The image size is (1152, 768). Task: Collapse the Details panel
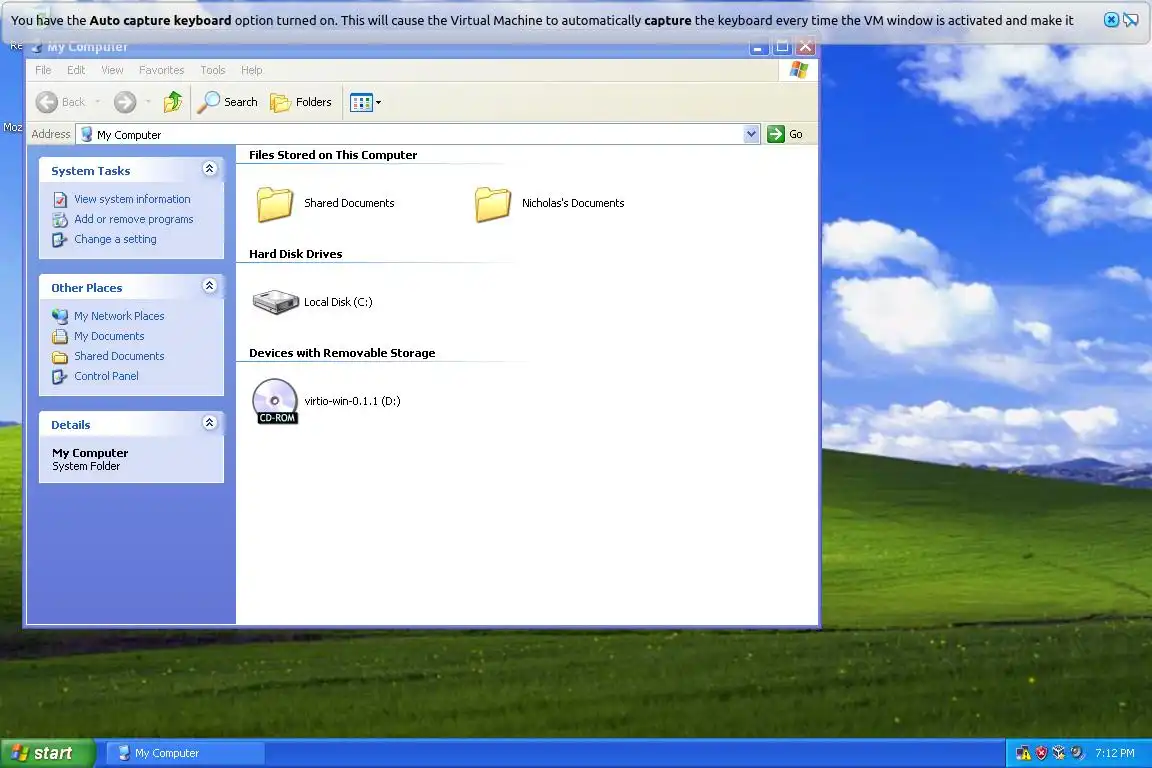tap(209, 423)
